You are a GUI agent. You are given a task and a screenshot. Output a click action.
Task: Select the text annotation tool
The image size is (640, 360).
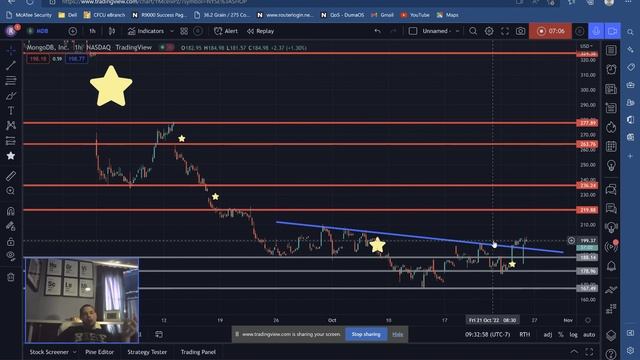[x=11, y=111]
